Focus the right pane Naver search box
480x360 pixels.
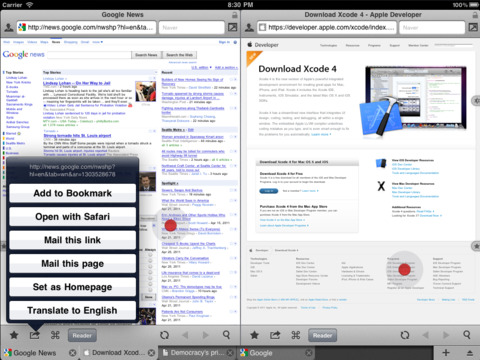432,28
